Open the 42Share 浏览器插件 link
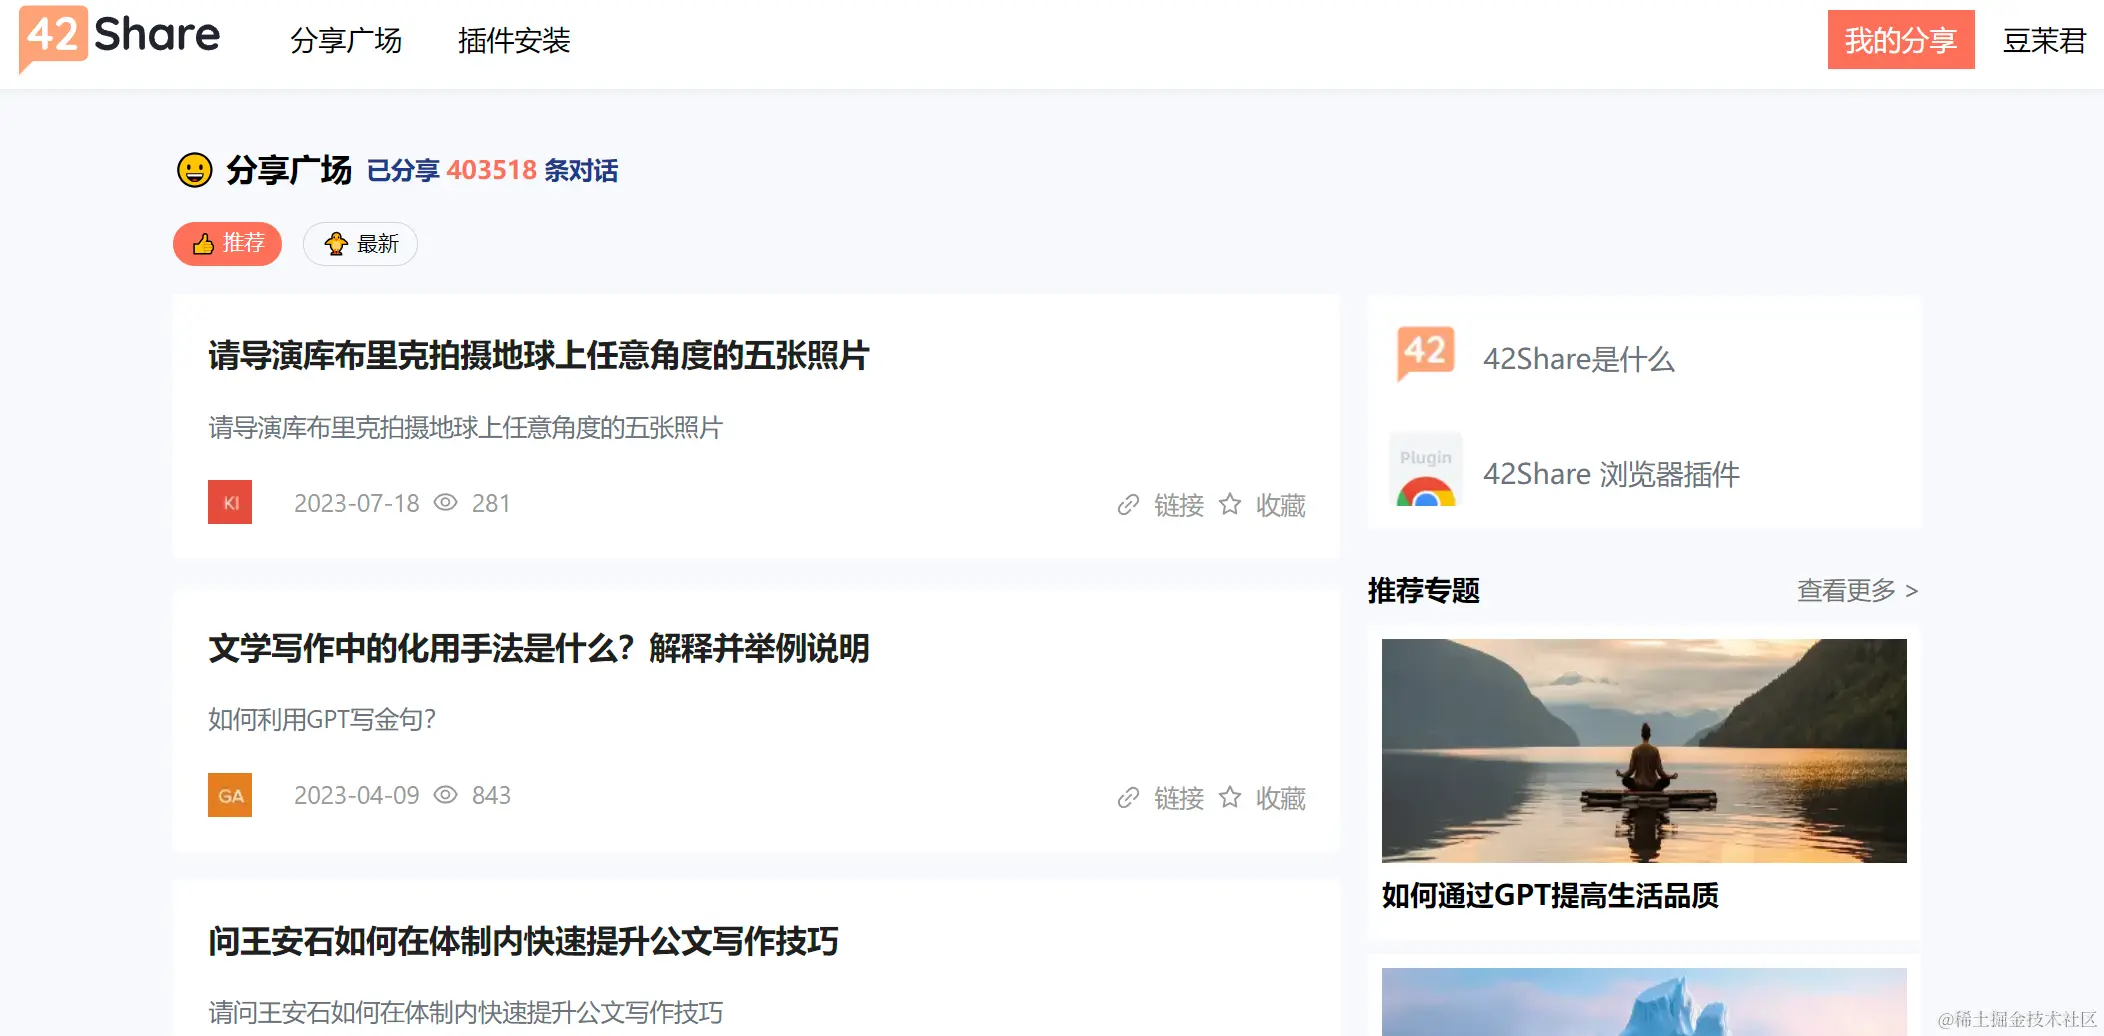Viewport: 2104px width, 1036px height. coord(1611,474)
